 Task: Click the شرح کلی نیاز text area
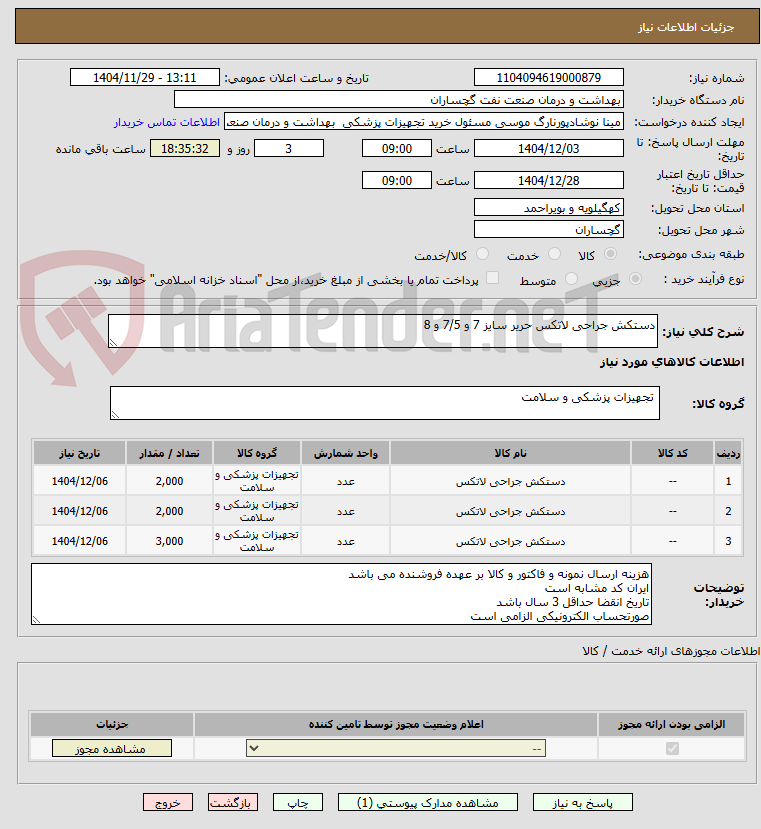(x=383, y=331)
